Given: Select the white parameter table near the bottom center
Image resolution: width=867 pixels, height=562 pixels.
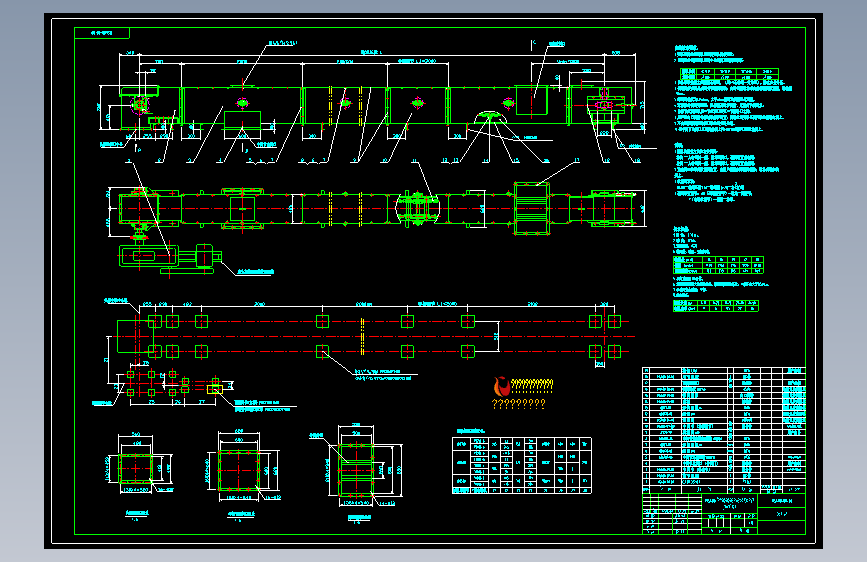Looking at the screenshot, I should [522, 465].
